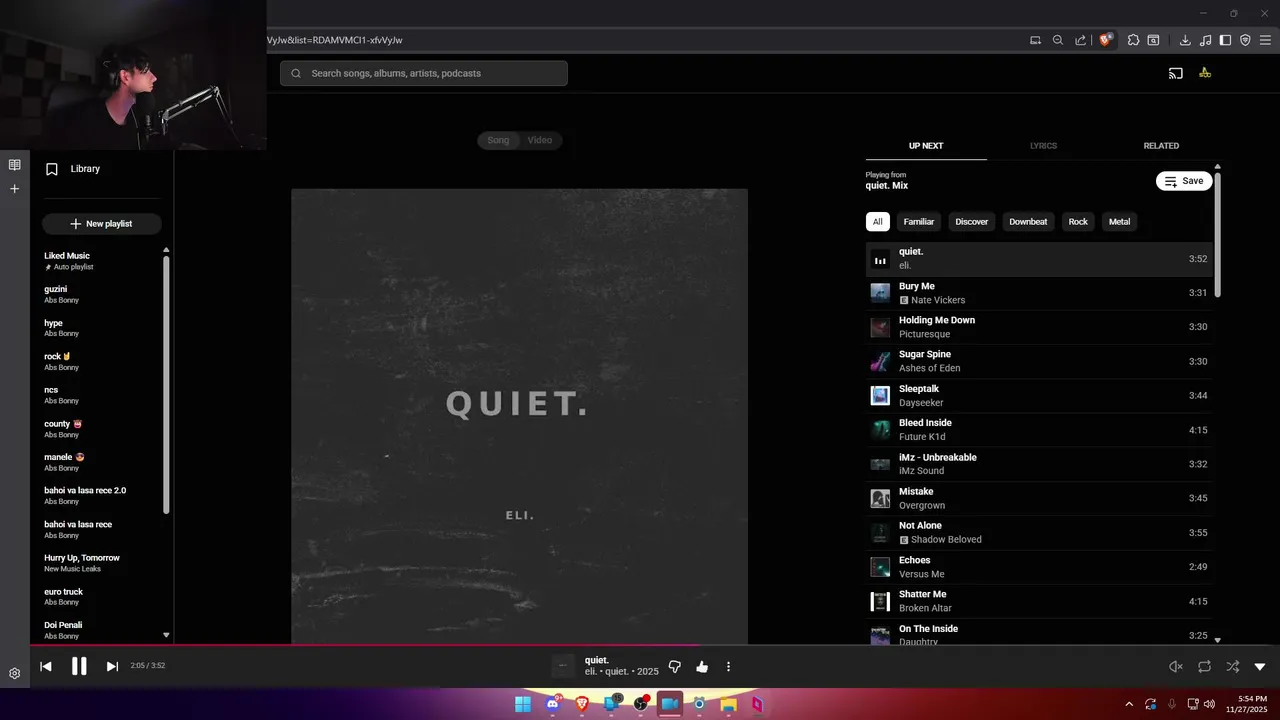The width and height of the screenshot is (1280, 720).
Task: Go back to the previous track
Action: click(x=45, y=666)
